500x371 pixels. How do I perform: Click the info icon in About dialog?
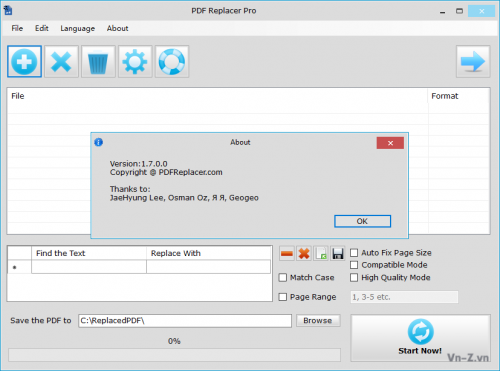[x=98, y=142]
